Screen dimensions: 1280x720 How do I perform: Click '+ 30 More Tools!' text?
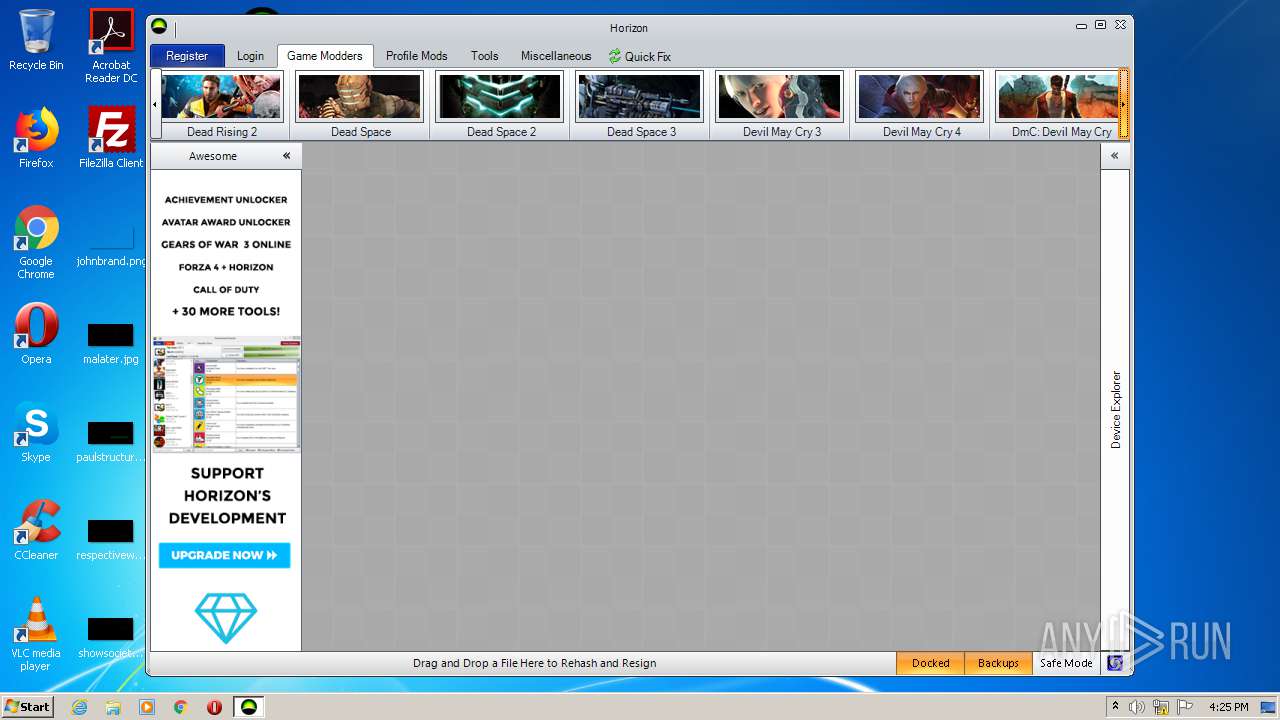point(226,311)
